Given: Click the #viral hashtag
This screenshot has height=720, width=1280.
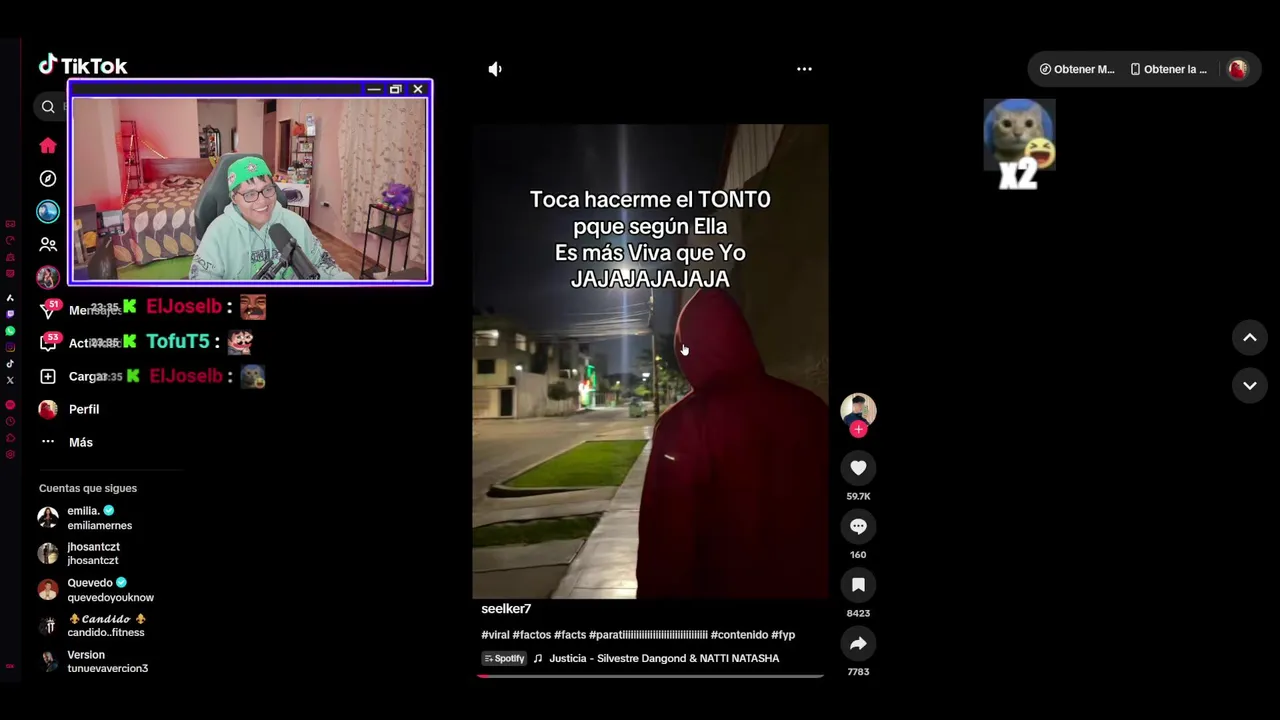Looking at the screenshot, I should pos(495,635).
